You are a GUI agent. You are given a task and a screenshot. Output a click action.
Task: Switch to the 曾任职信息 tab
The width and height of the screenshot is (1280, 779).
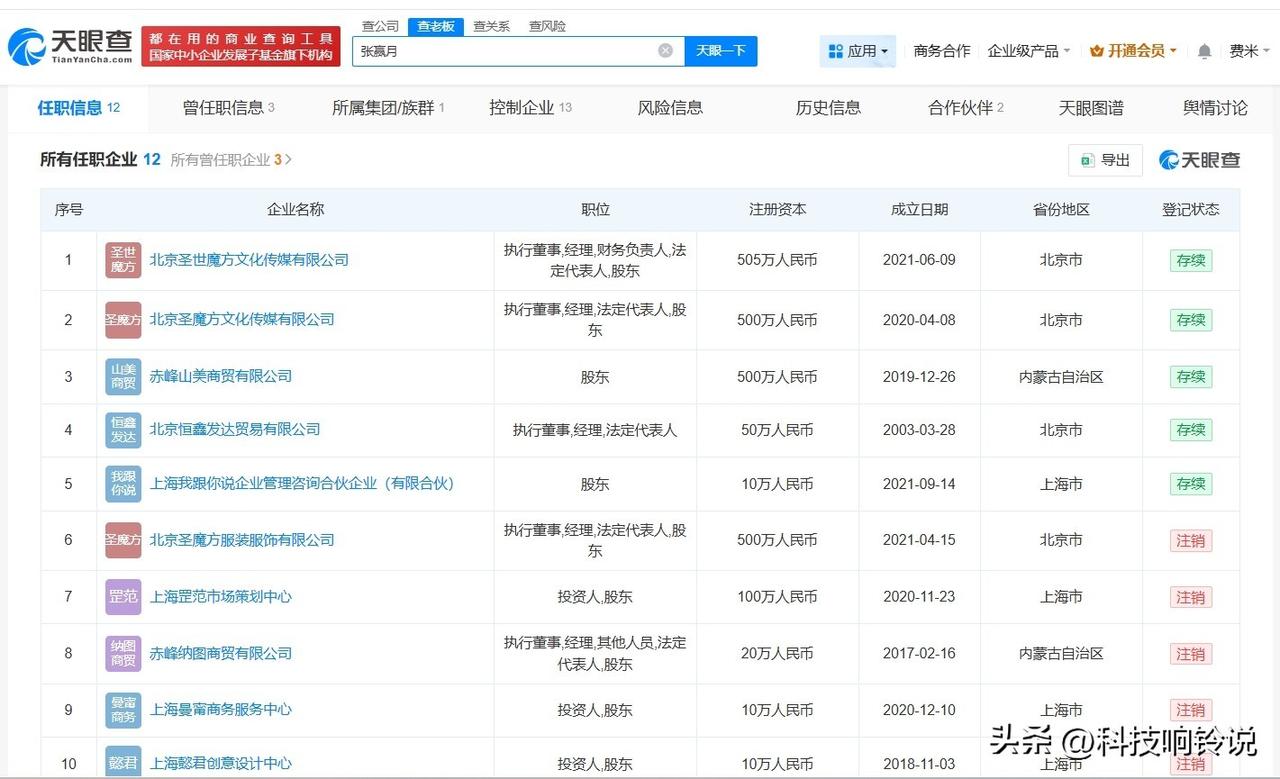click(x=228, y=108)
